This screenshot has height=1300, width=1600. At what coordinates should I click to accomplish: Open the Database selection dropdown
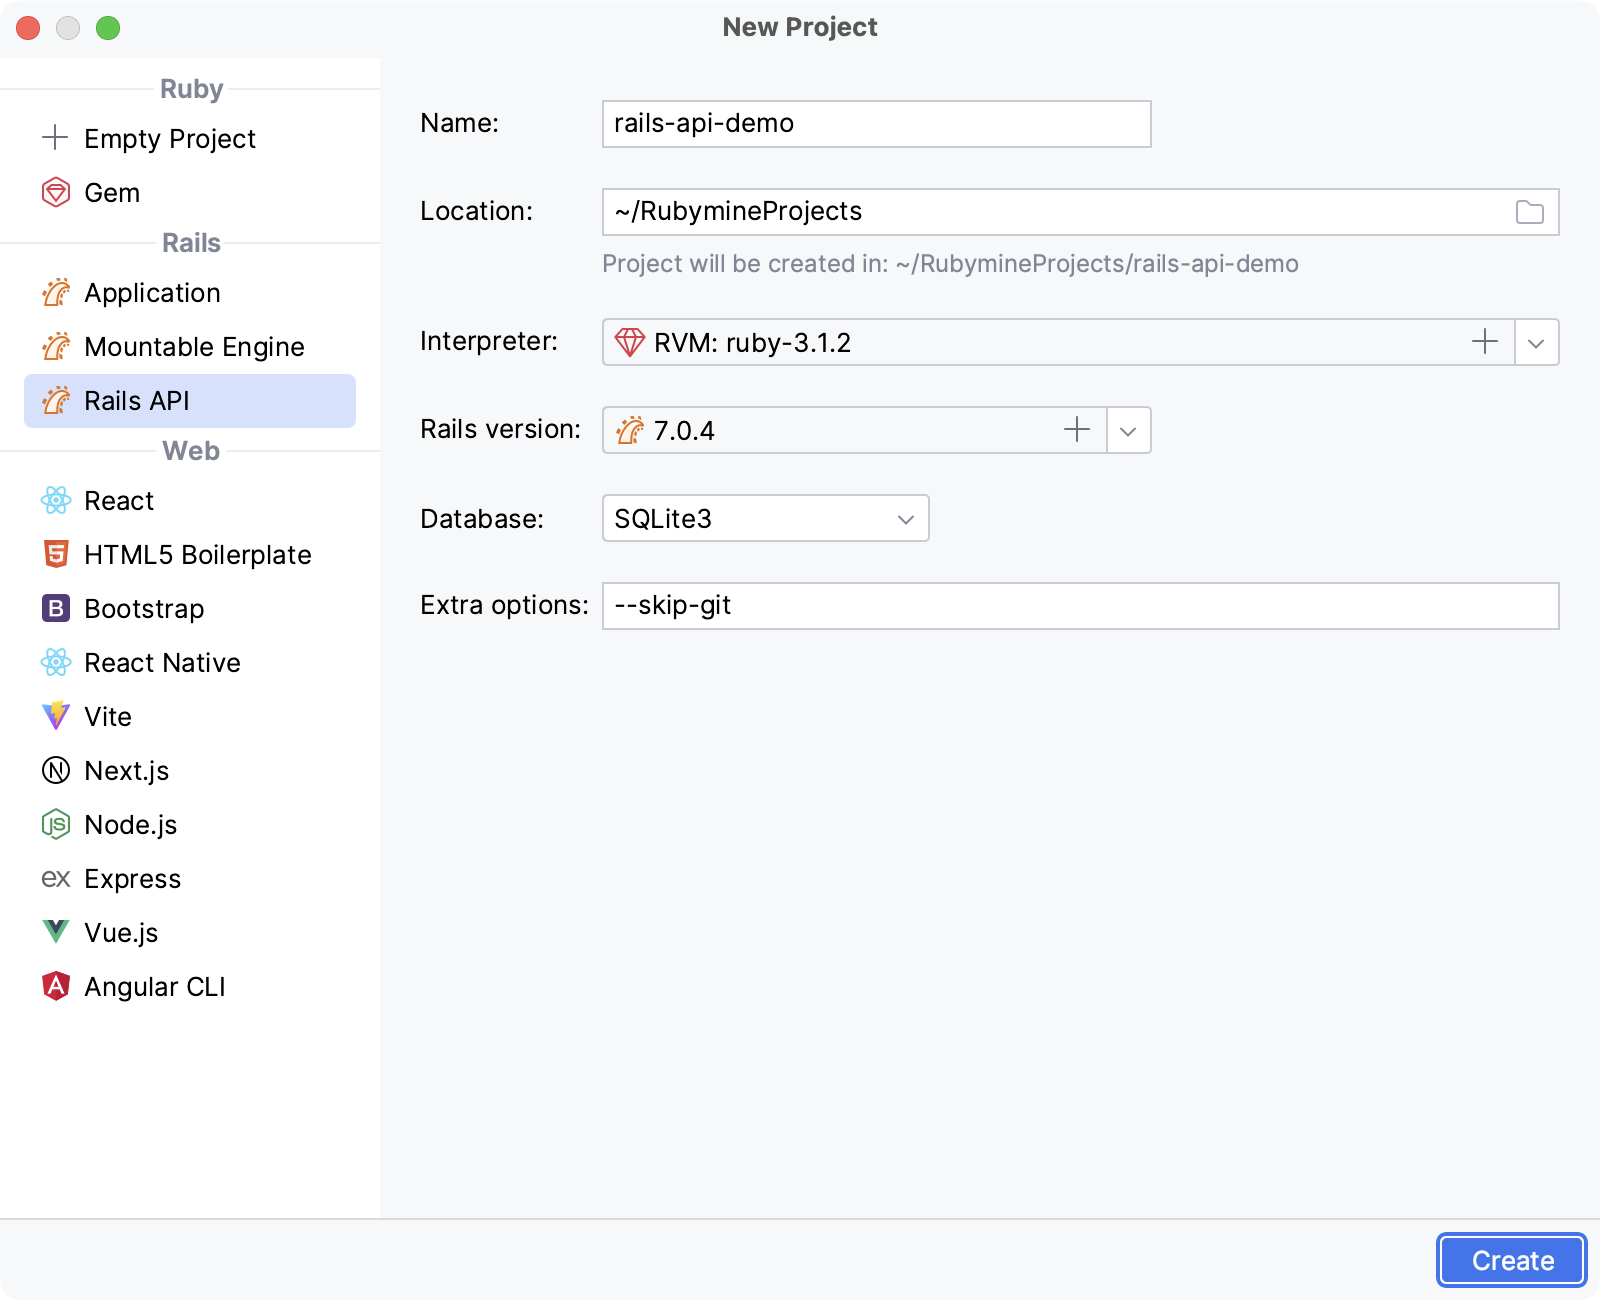coord(904,518)
